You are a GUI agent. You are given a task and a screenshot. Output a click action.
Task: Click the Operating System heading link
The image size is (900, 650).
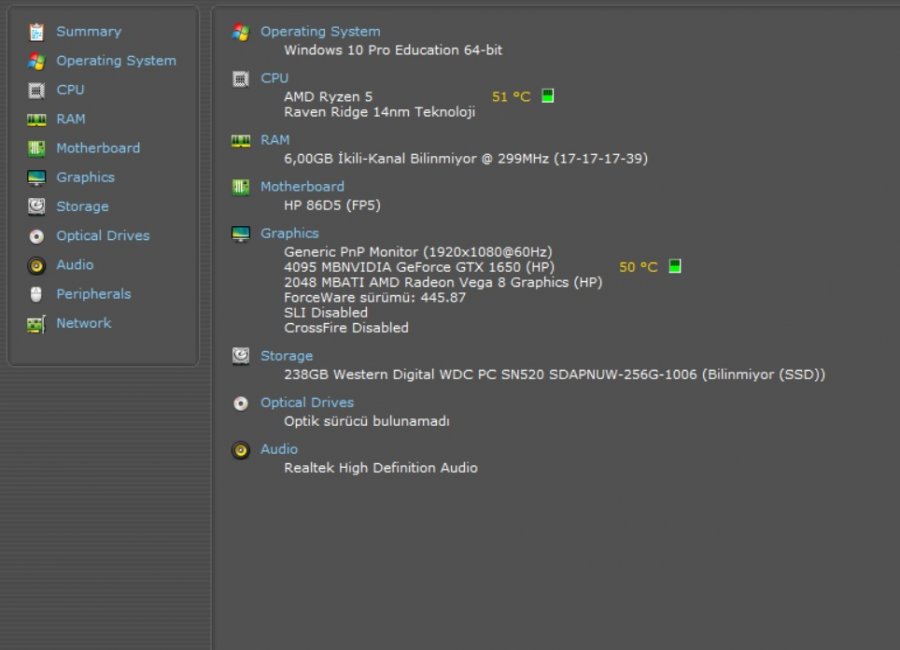pyautogui.click(x=320, y=32)
